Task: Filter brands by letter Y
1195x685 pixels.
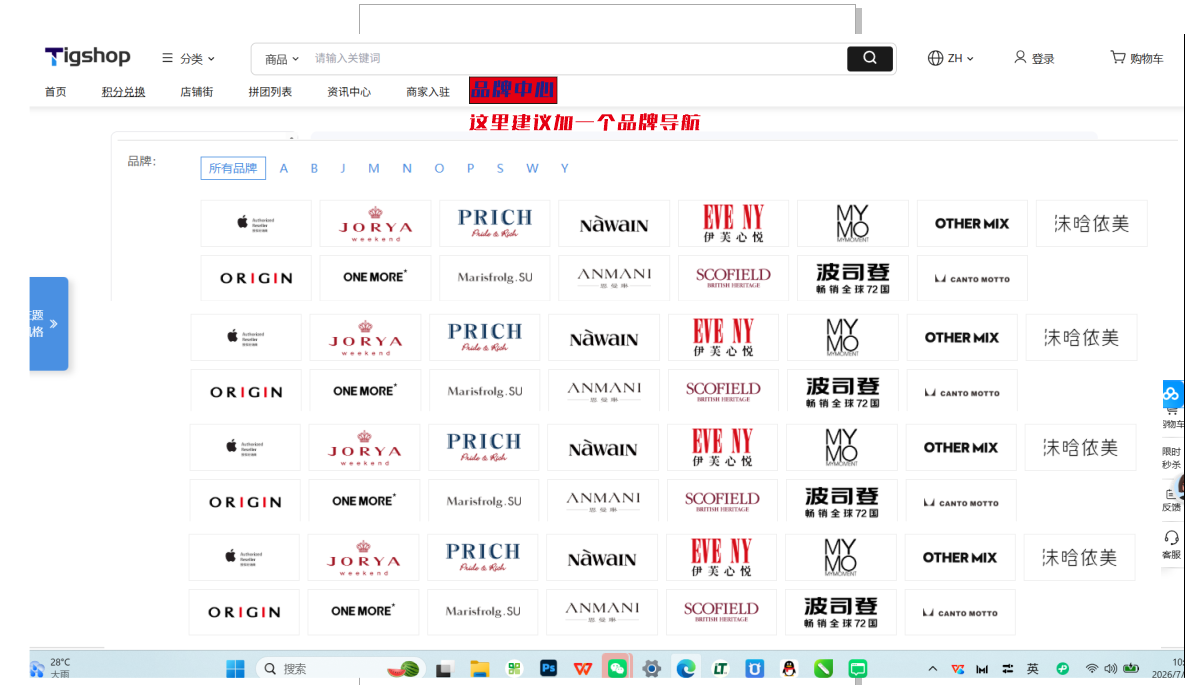Action: pyautogui.click(x=565, y=168)
